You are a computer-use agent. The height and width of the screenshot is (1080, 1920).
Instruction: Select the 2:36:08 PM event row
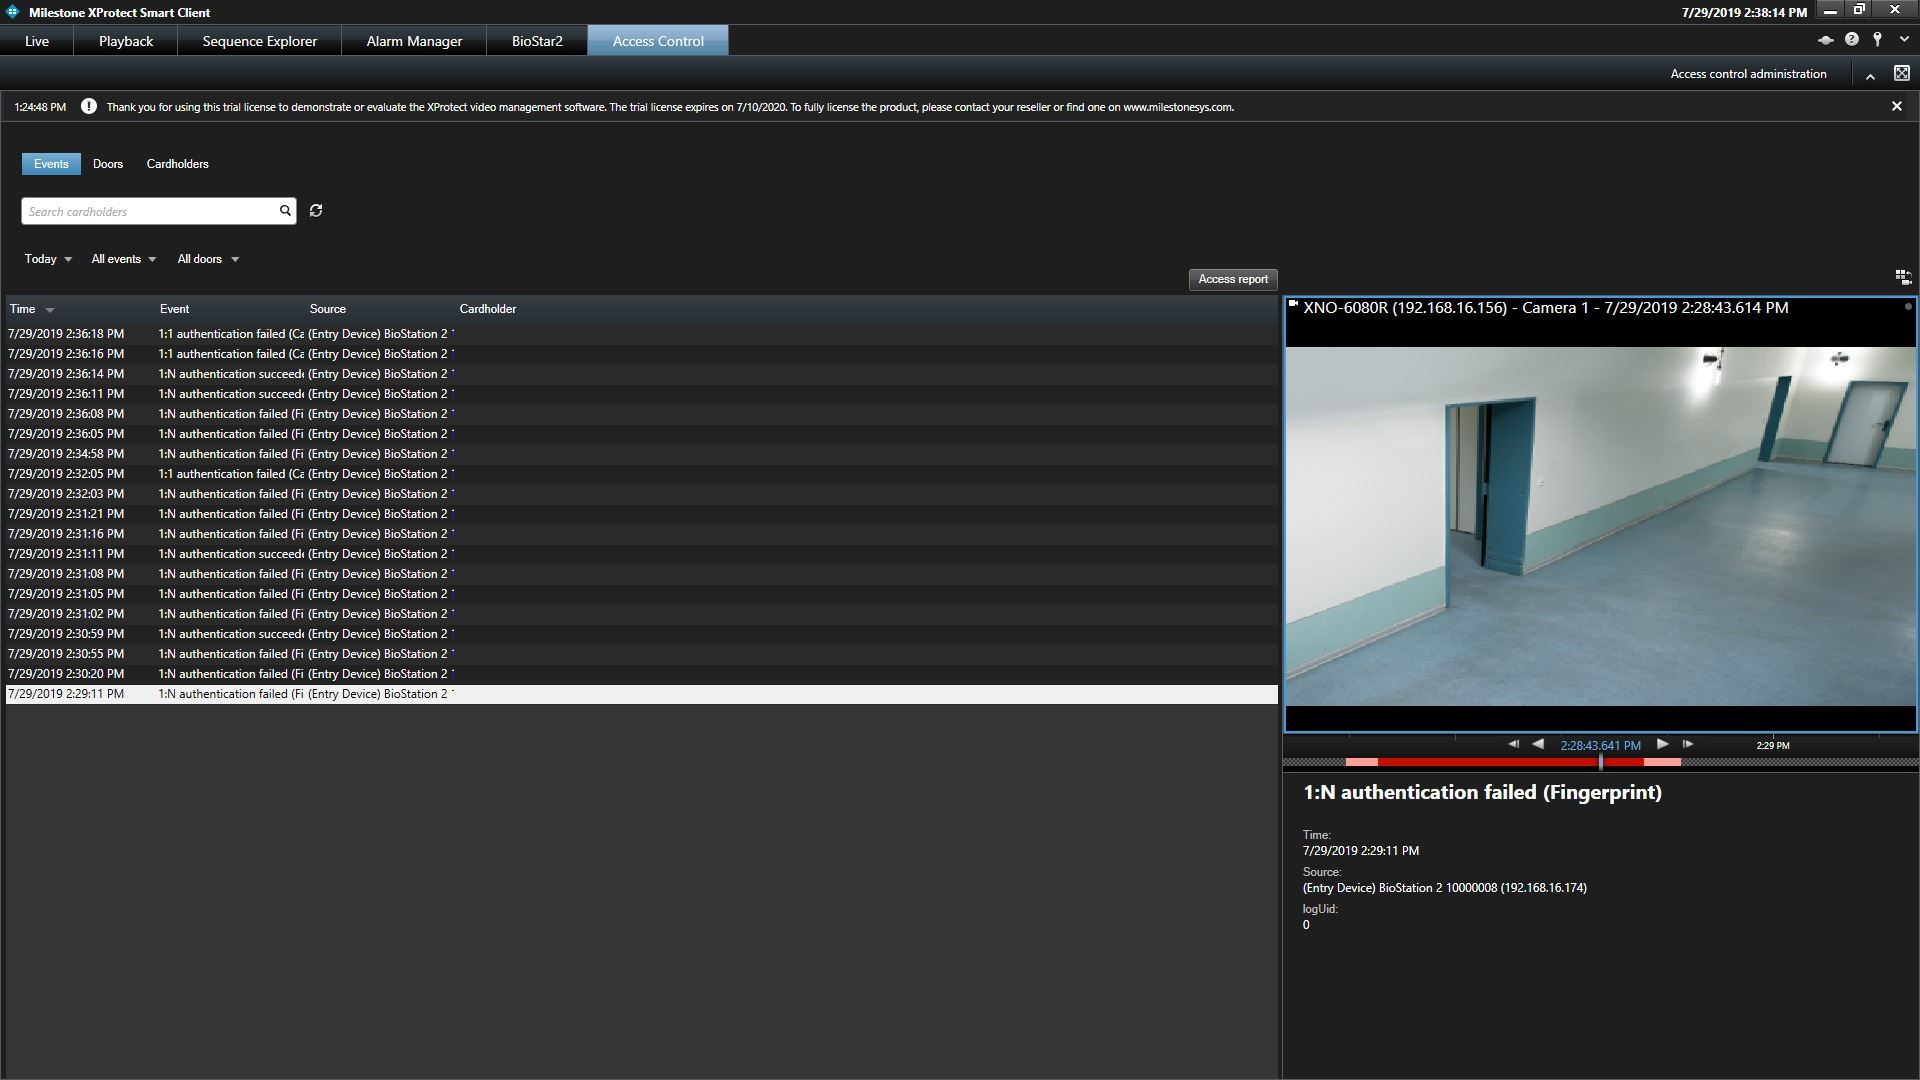tap(641, 414)
